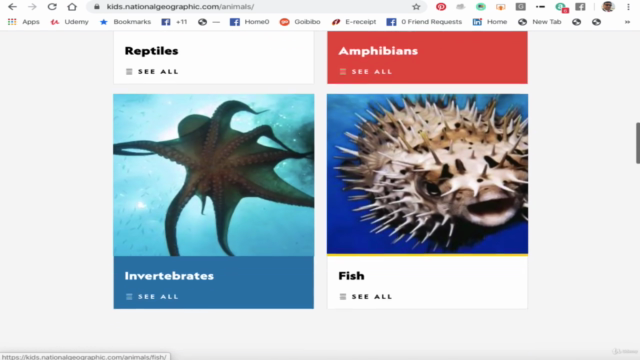Click the Facebook extension icon in toolbar
Viewport: 640px width, 360px height.
[x=580, y=7]
